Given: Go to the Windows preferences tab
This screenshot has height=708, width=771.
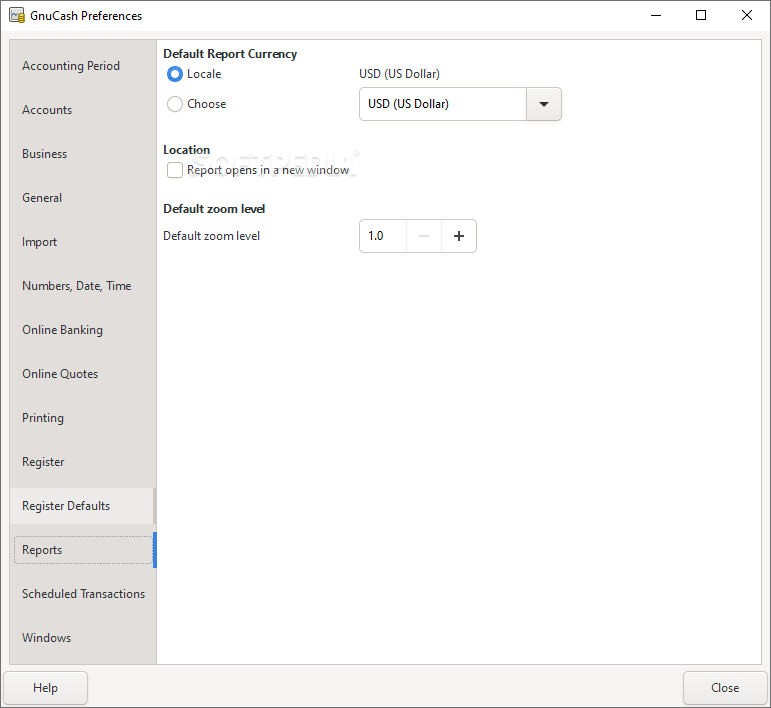Looking at the screenshot, I should tap(82, 638).
